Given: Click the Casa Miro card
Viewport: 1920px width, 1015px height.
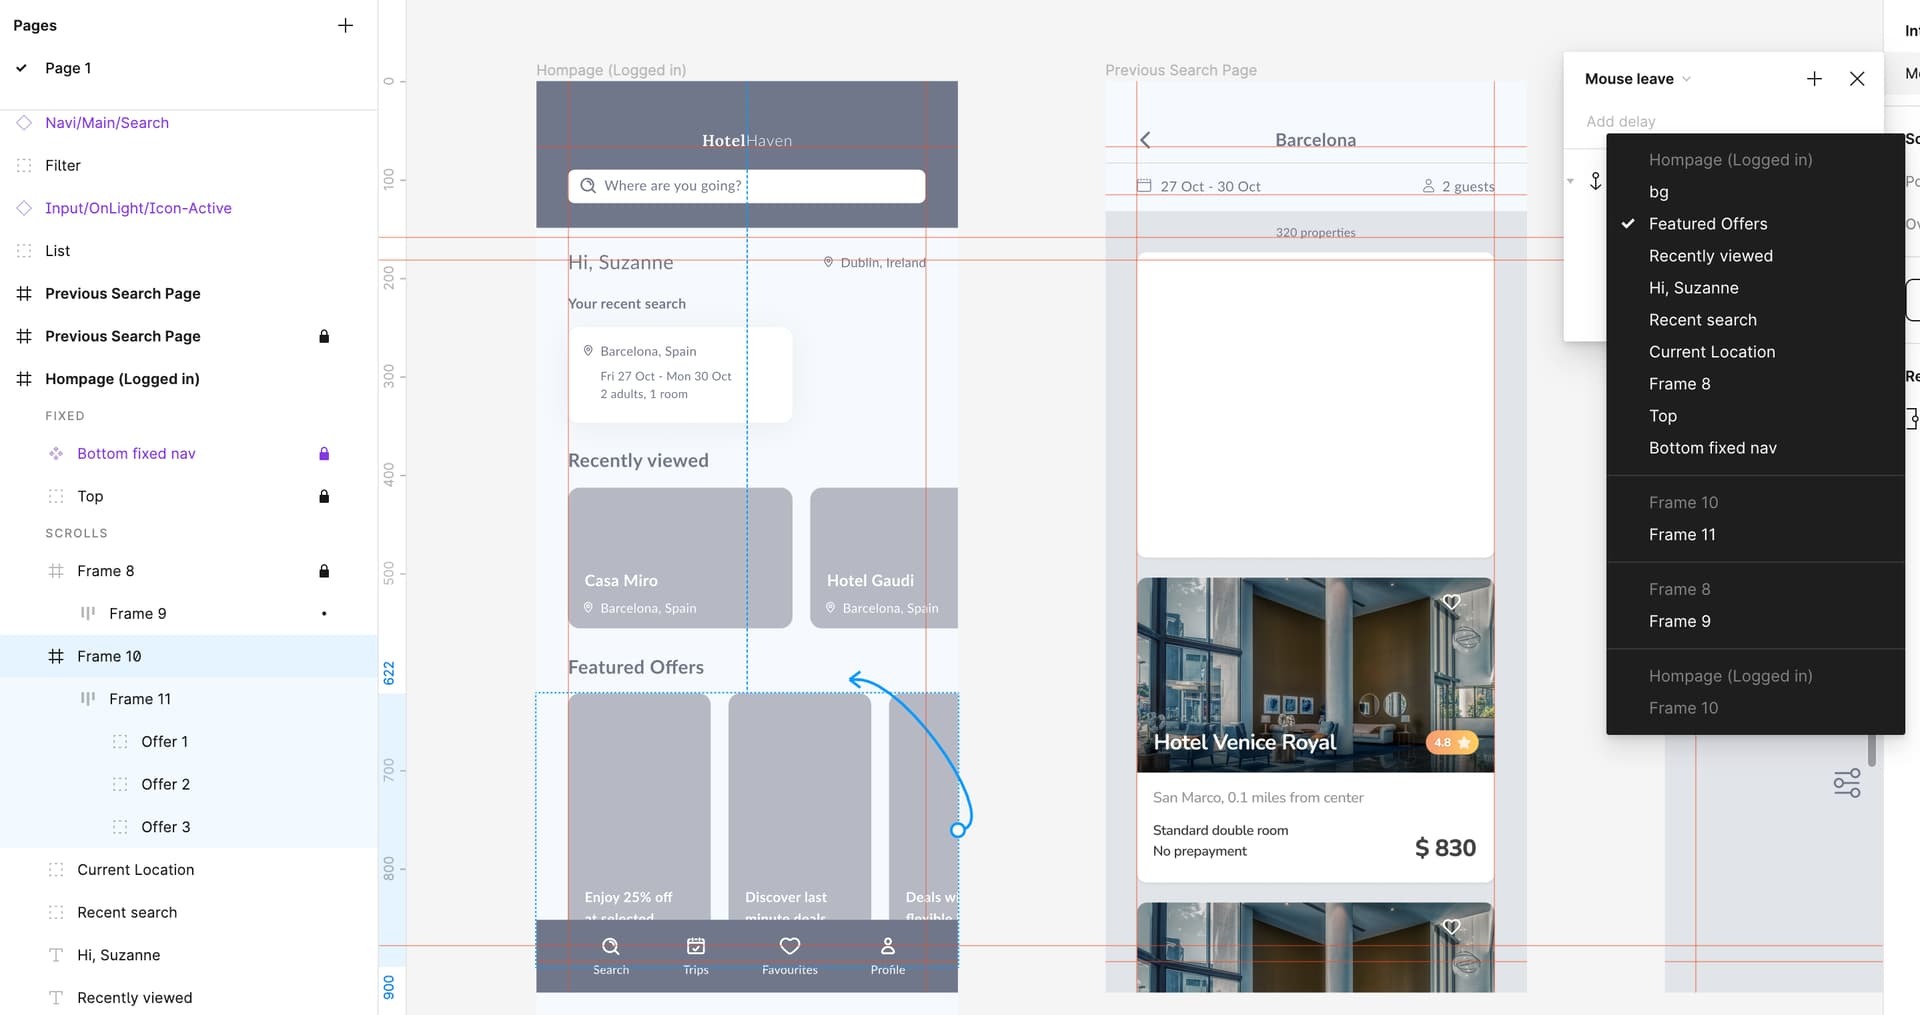Looking at the screenshot, I should pos(680,558).
